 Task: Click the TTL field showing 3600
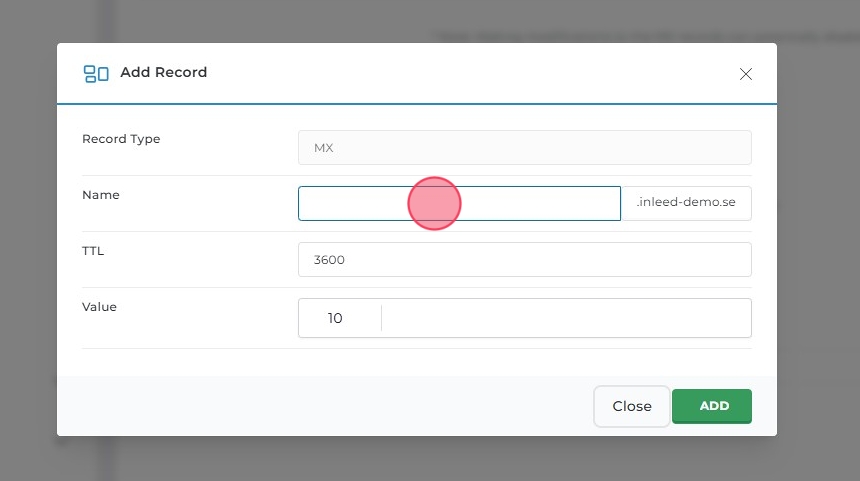tap(524, 259)
